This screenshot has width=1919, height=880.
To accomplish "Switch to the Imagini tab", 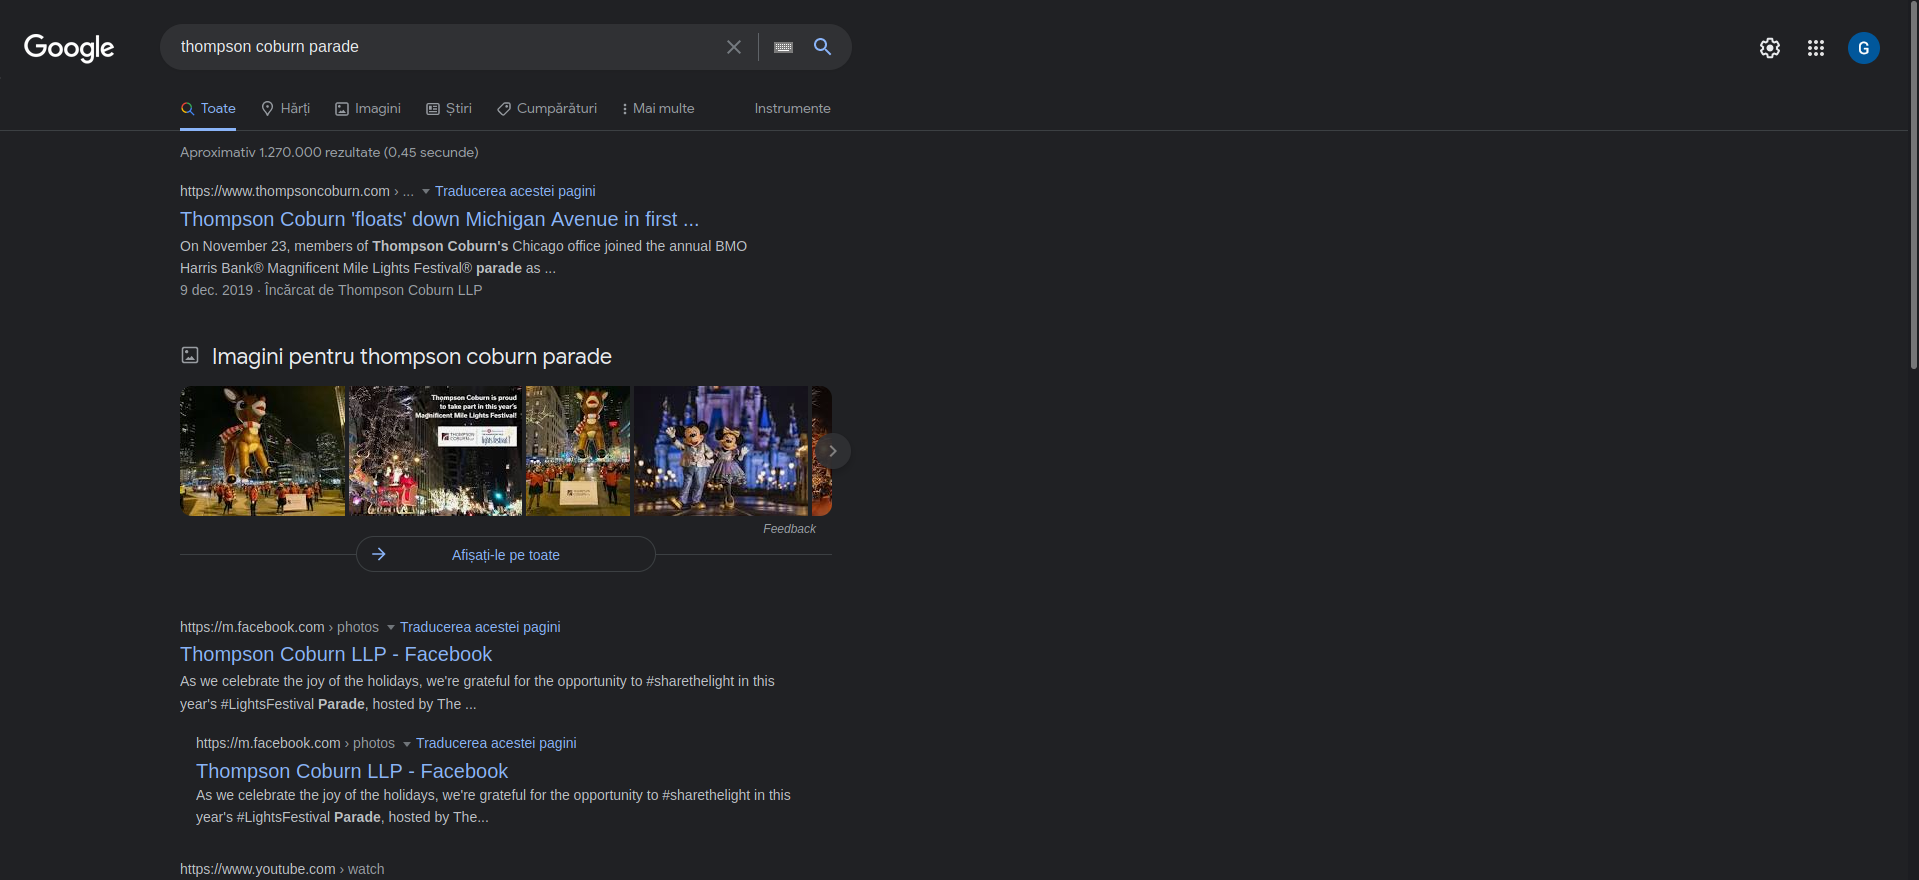I will [367, 109].
